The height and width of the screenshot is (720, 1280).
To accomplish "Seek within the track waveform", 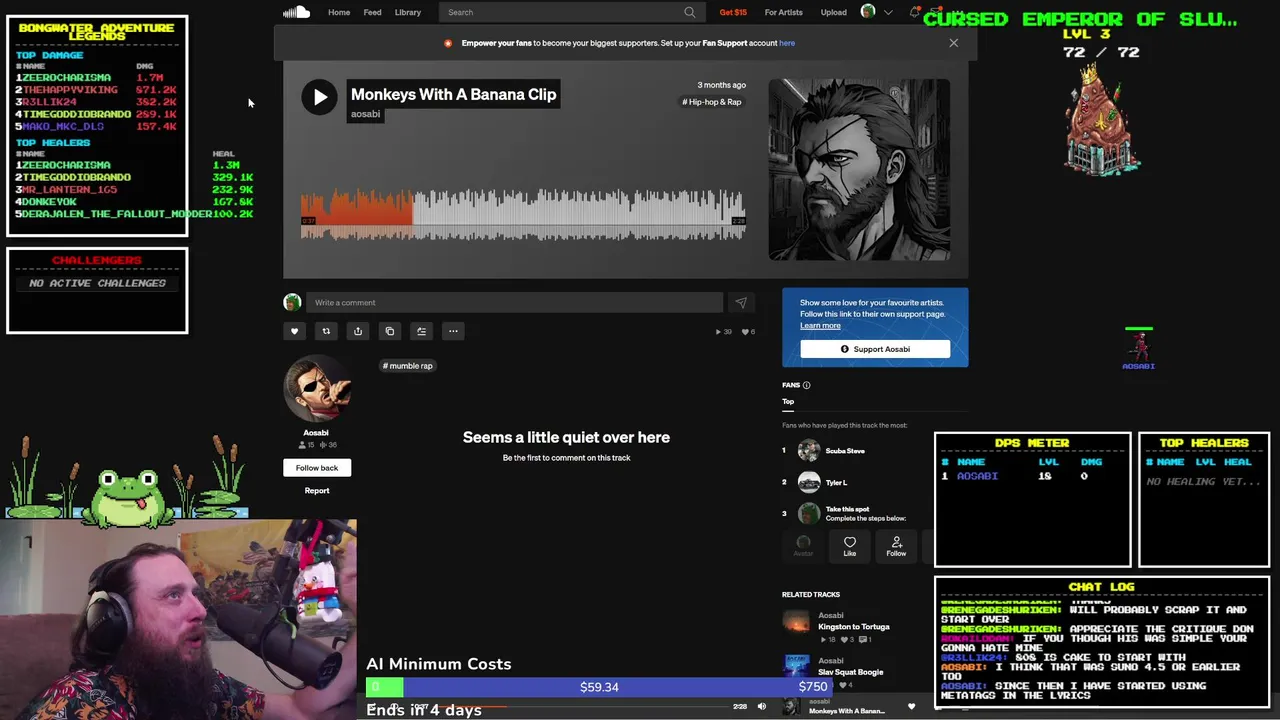I will tap(523, 214).
